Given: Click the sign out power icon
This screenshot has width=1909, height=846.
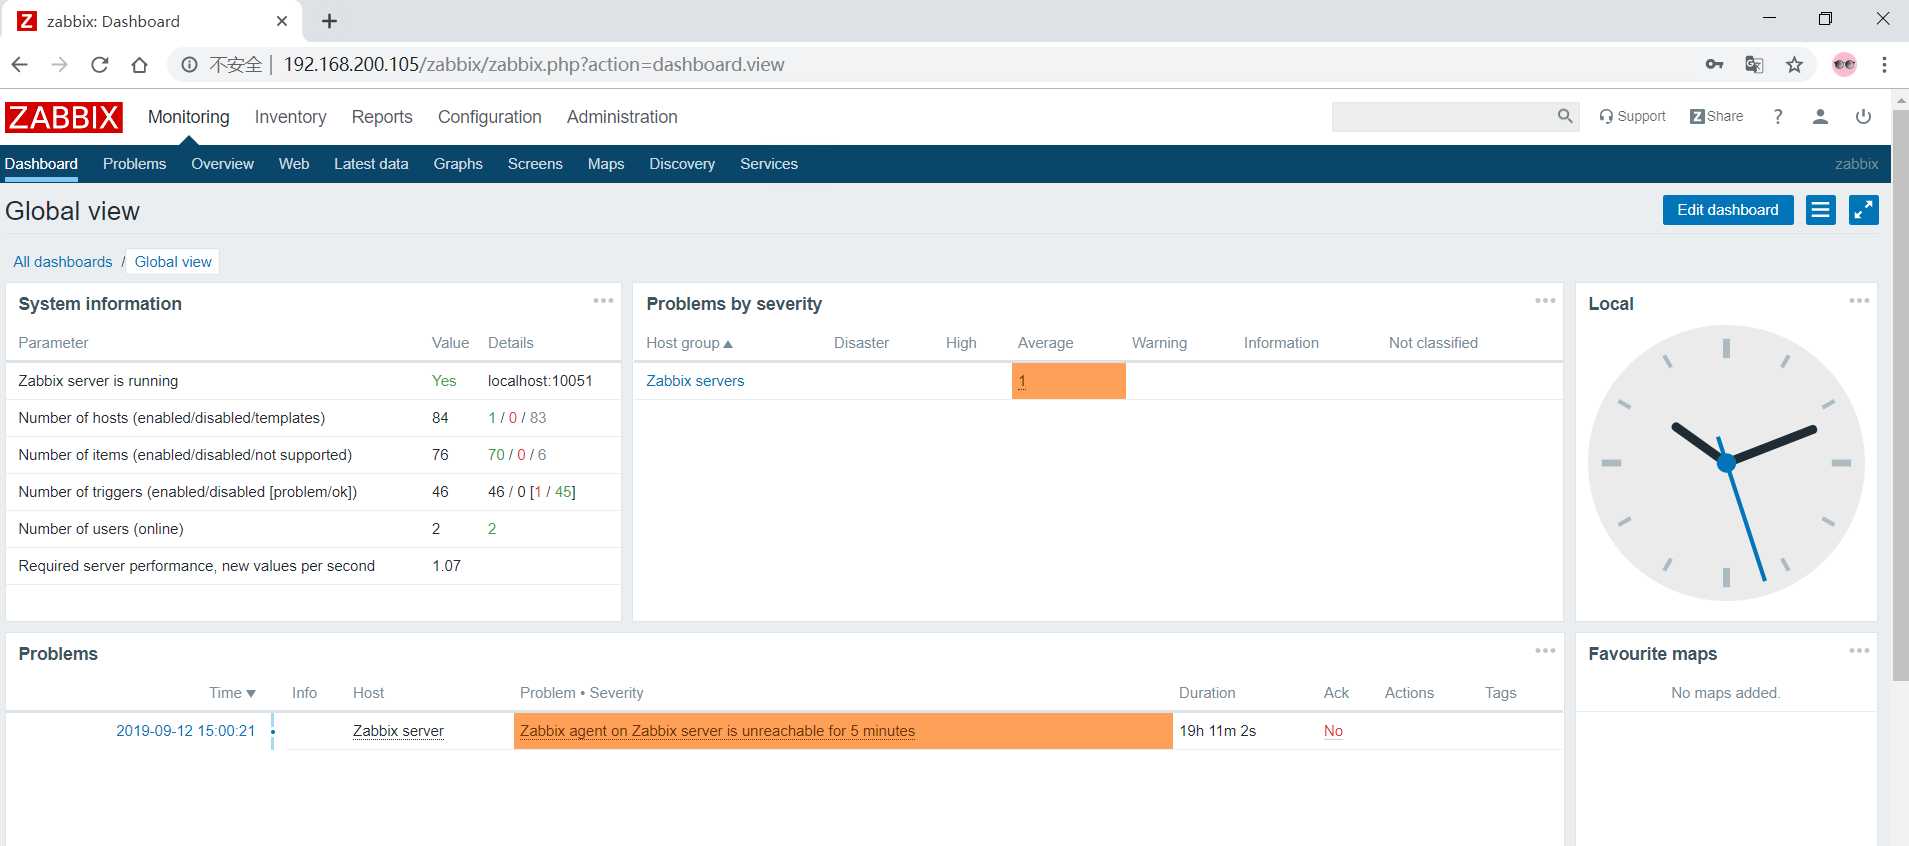Looking at the screenshot, I should click(x=1863, y=117).
